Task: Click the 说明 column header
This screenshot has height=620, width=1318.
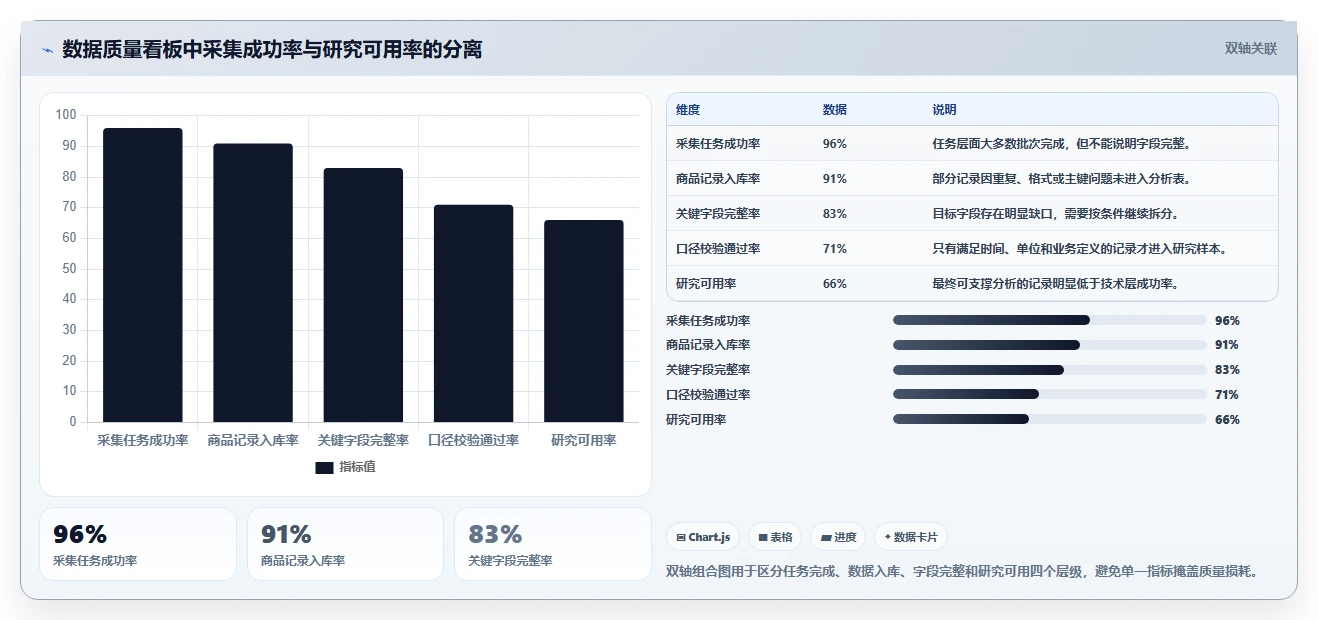Action: (x=945, y=109)
